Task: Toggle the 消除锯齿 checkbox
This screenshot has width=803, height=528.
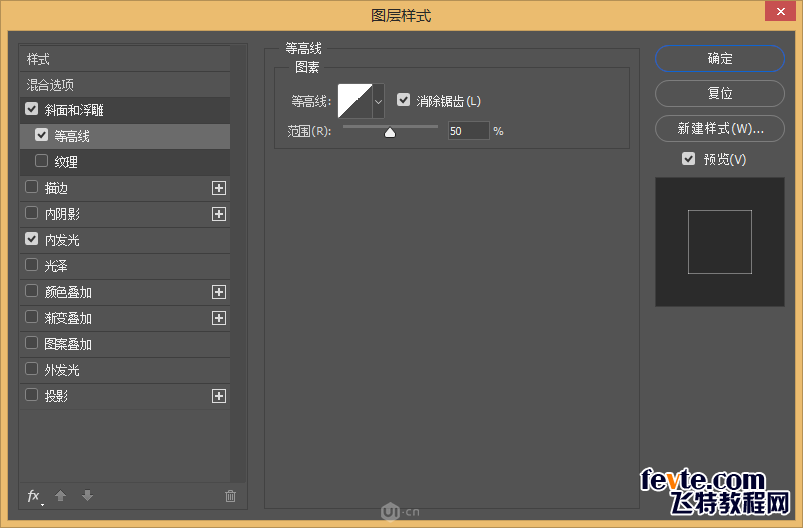Action: point(404,101)
